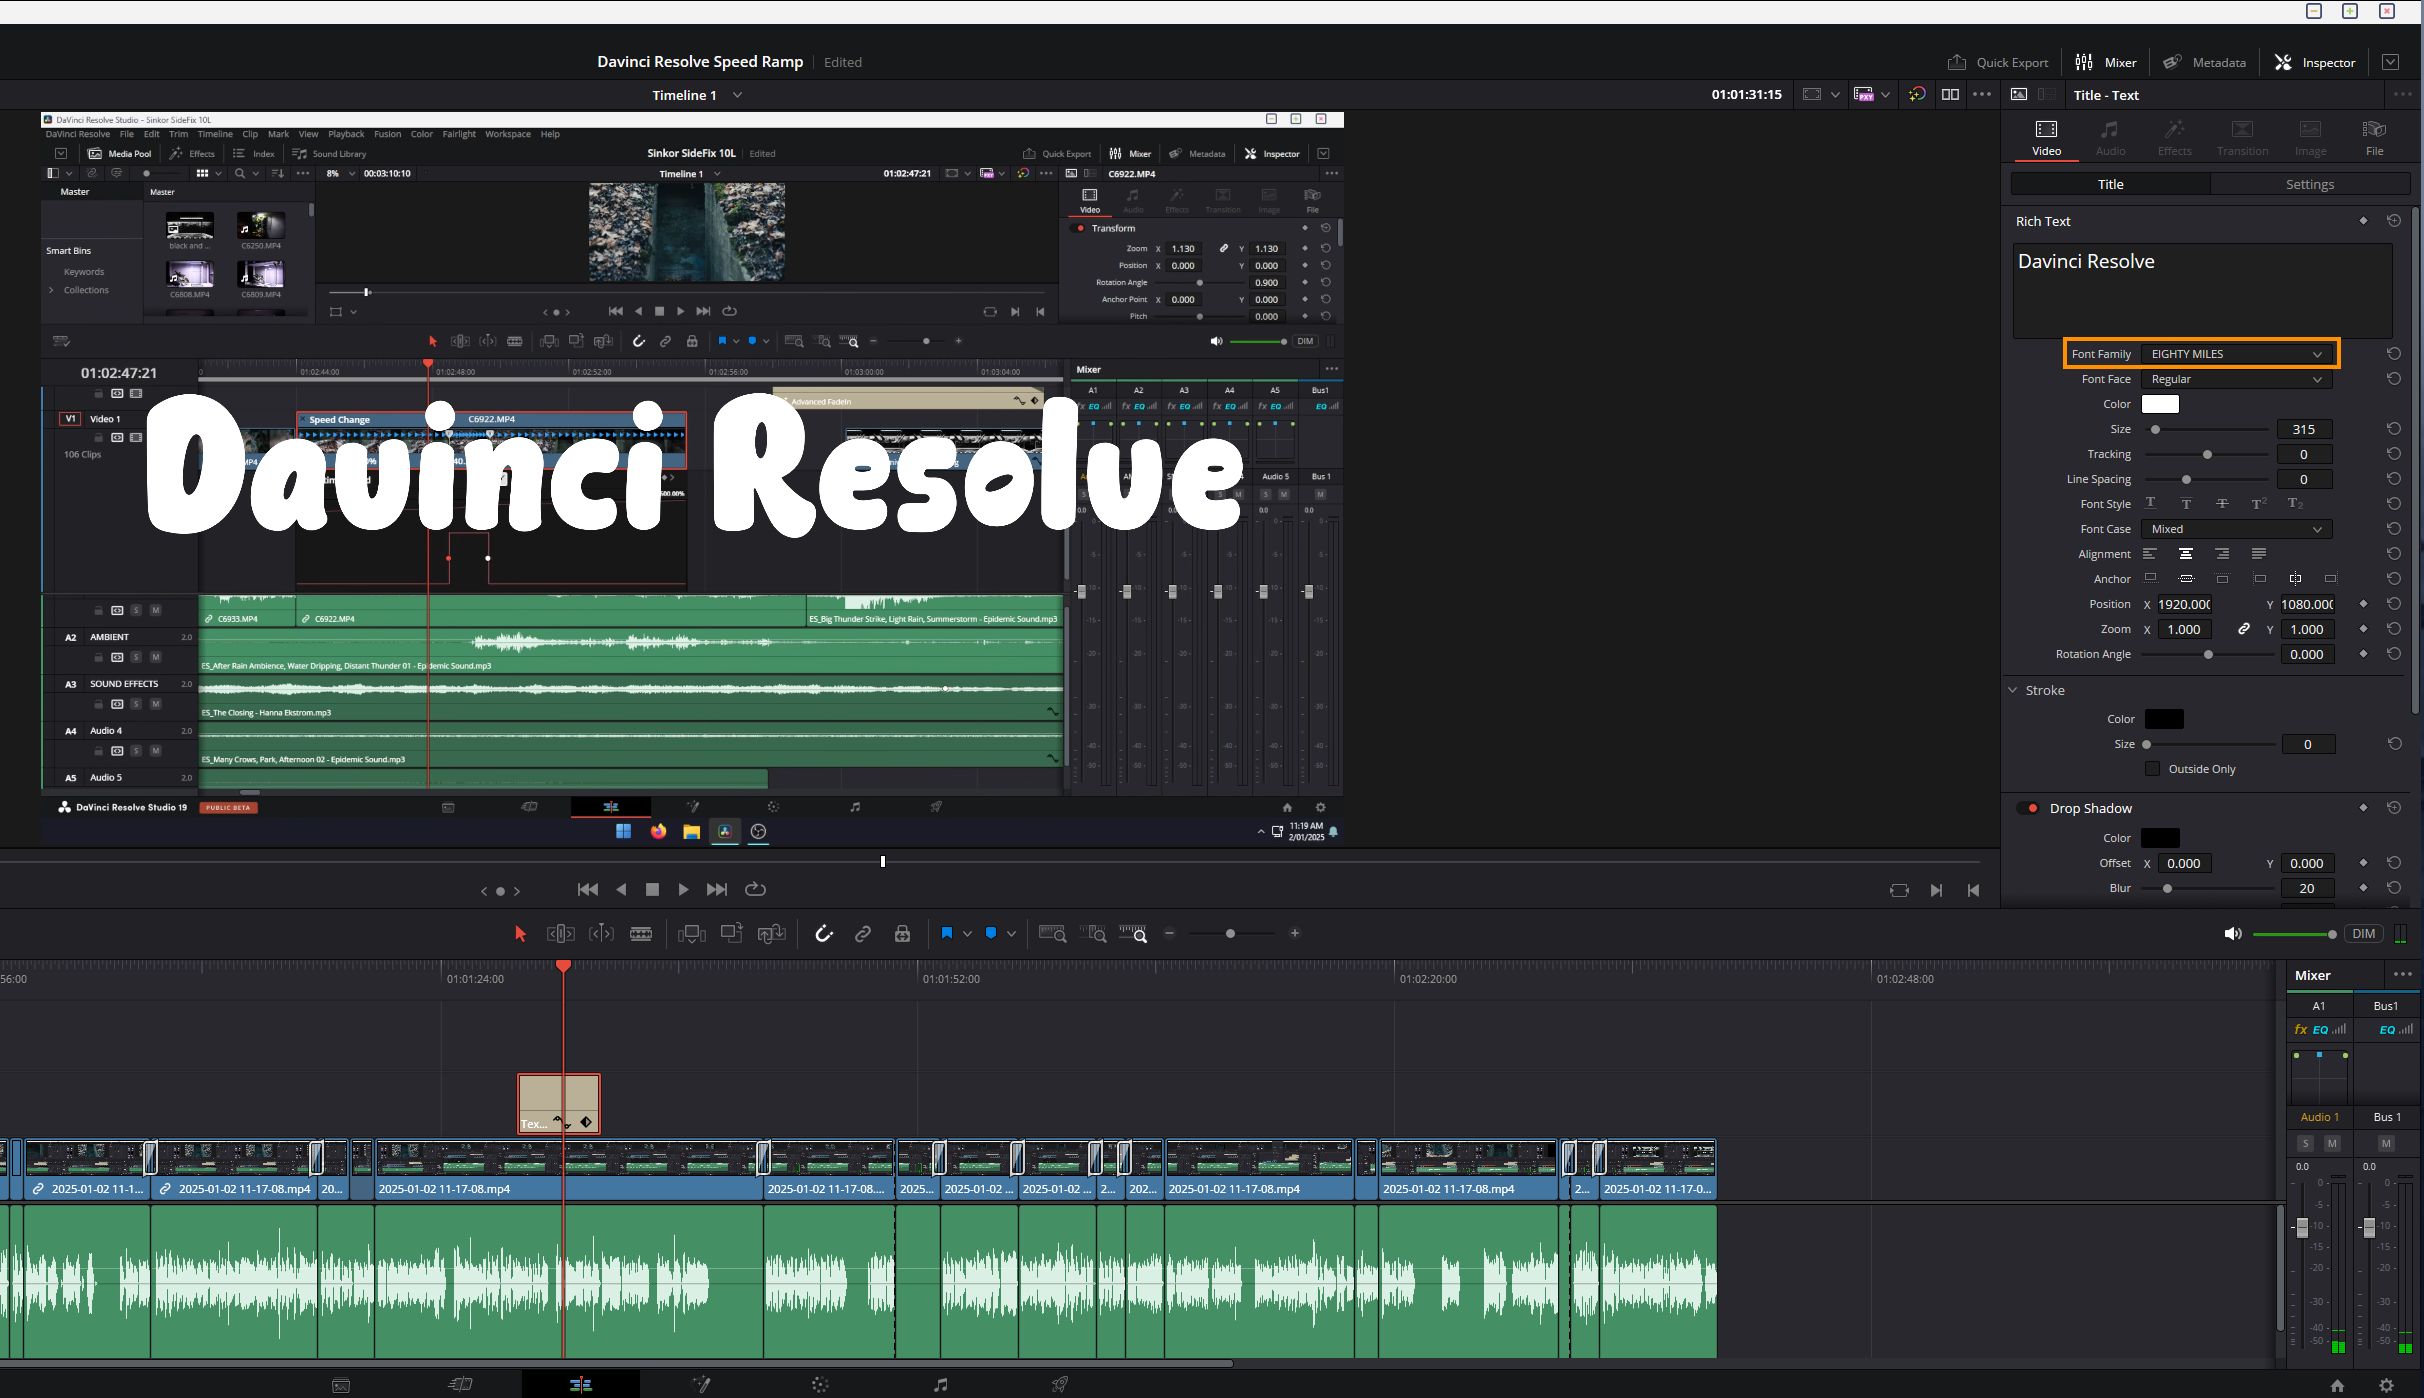Select the Dynamic Trim Mode tool
Viewport: 2424px width, 1398px height.
click(601, 933)
